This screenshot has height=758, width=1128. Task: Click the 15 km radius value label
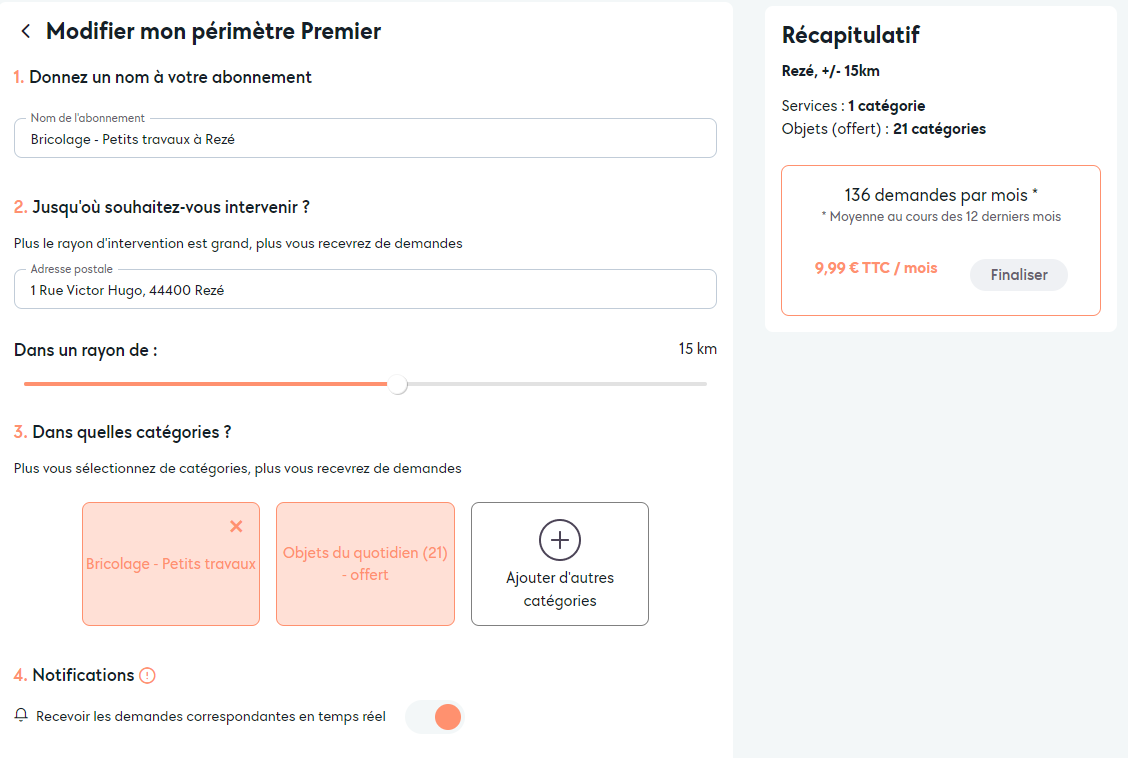[697, 349]
